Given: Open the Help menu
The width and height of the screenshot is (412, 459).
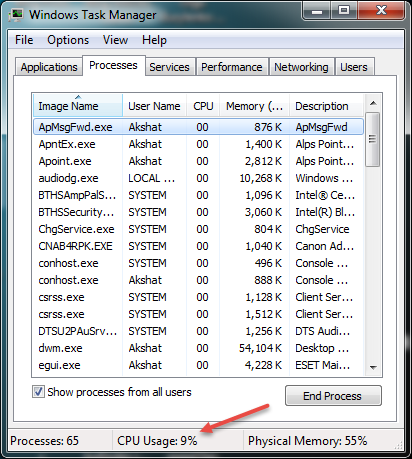Looking at the screenshot, I should [x=154, y=40].
